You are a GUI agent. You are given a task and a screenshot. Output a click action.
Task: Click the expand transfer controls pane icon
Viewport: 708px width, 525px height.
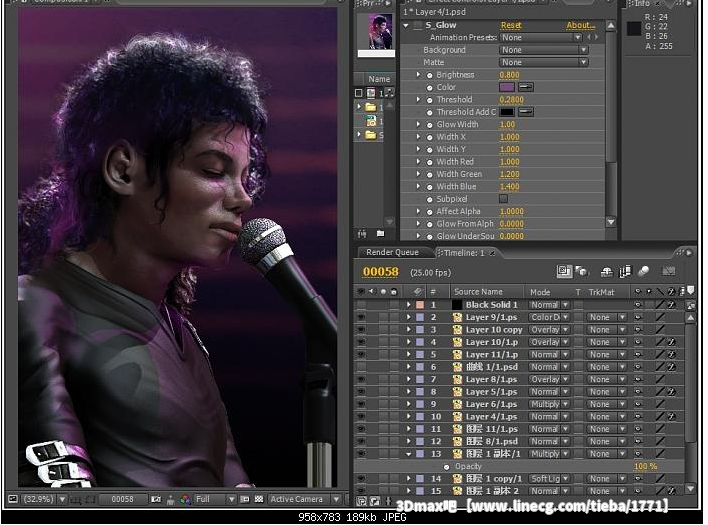coord(375,501)
